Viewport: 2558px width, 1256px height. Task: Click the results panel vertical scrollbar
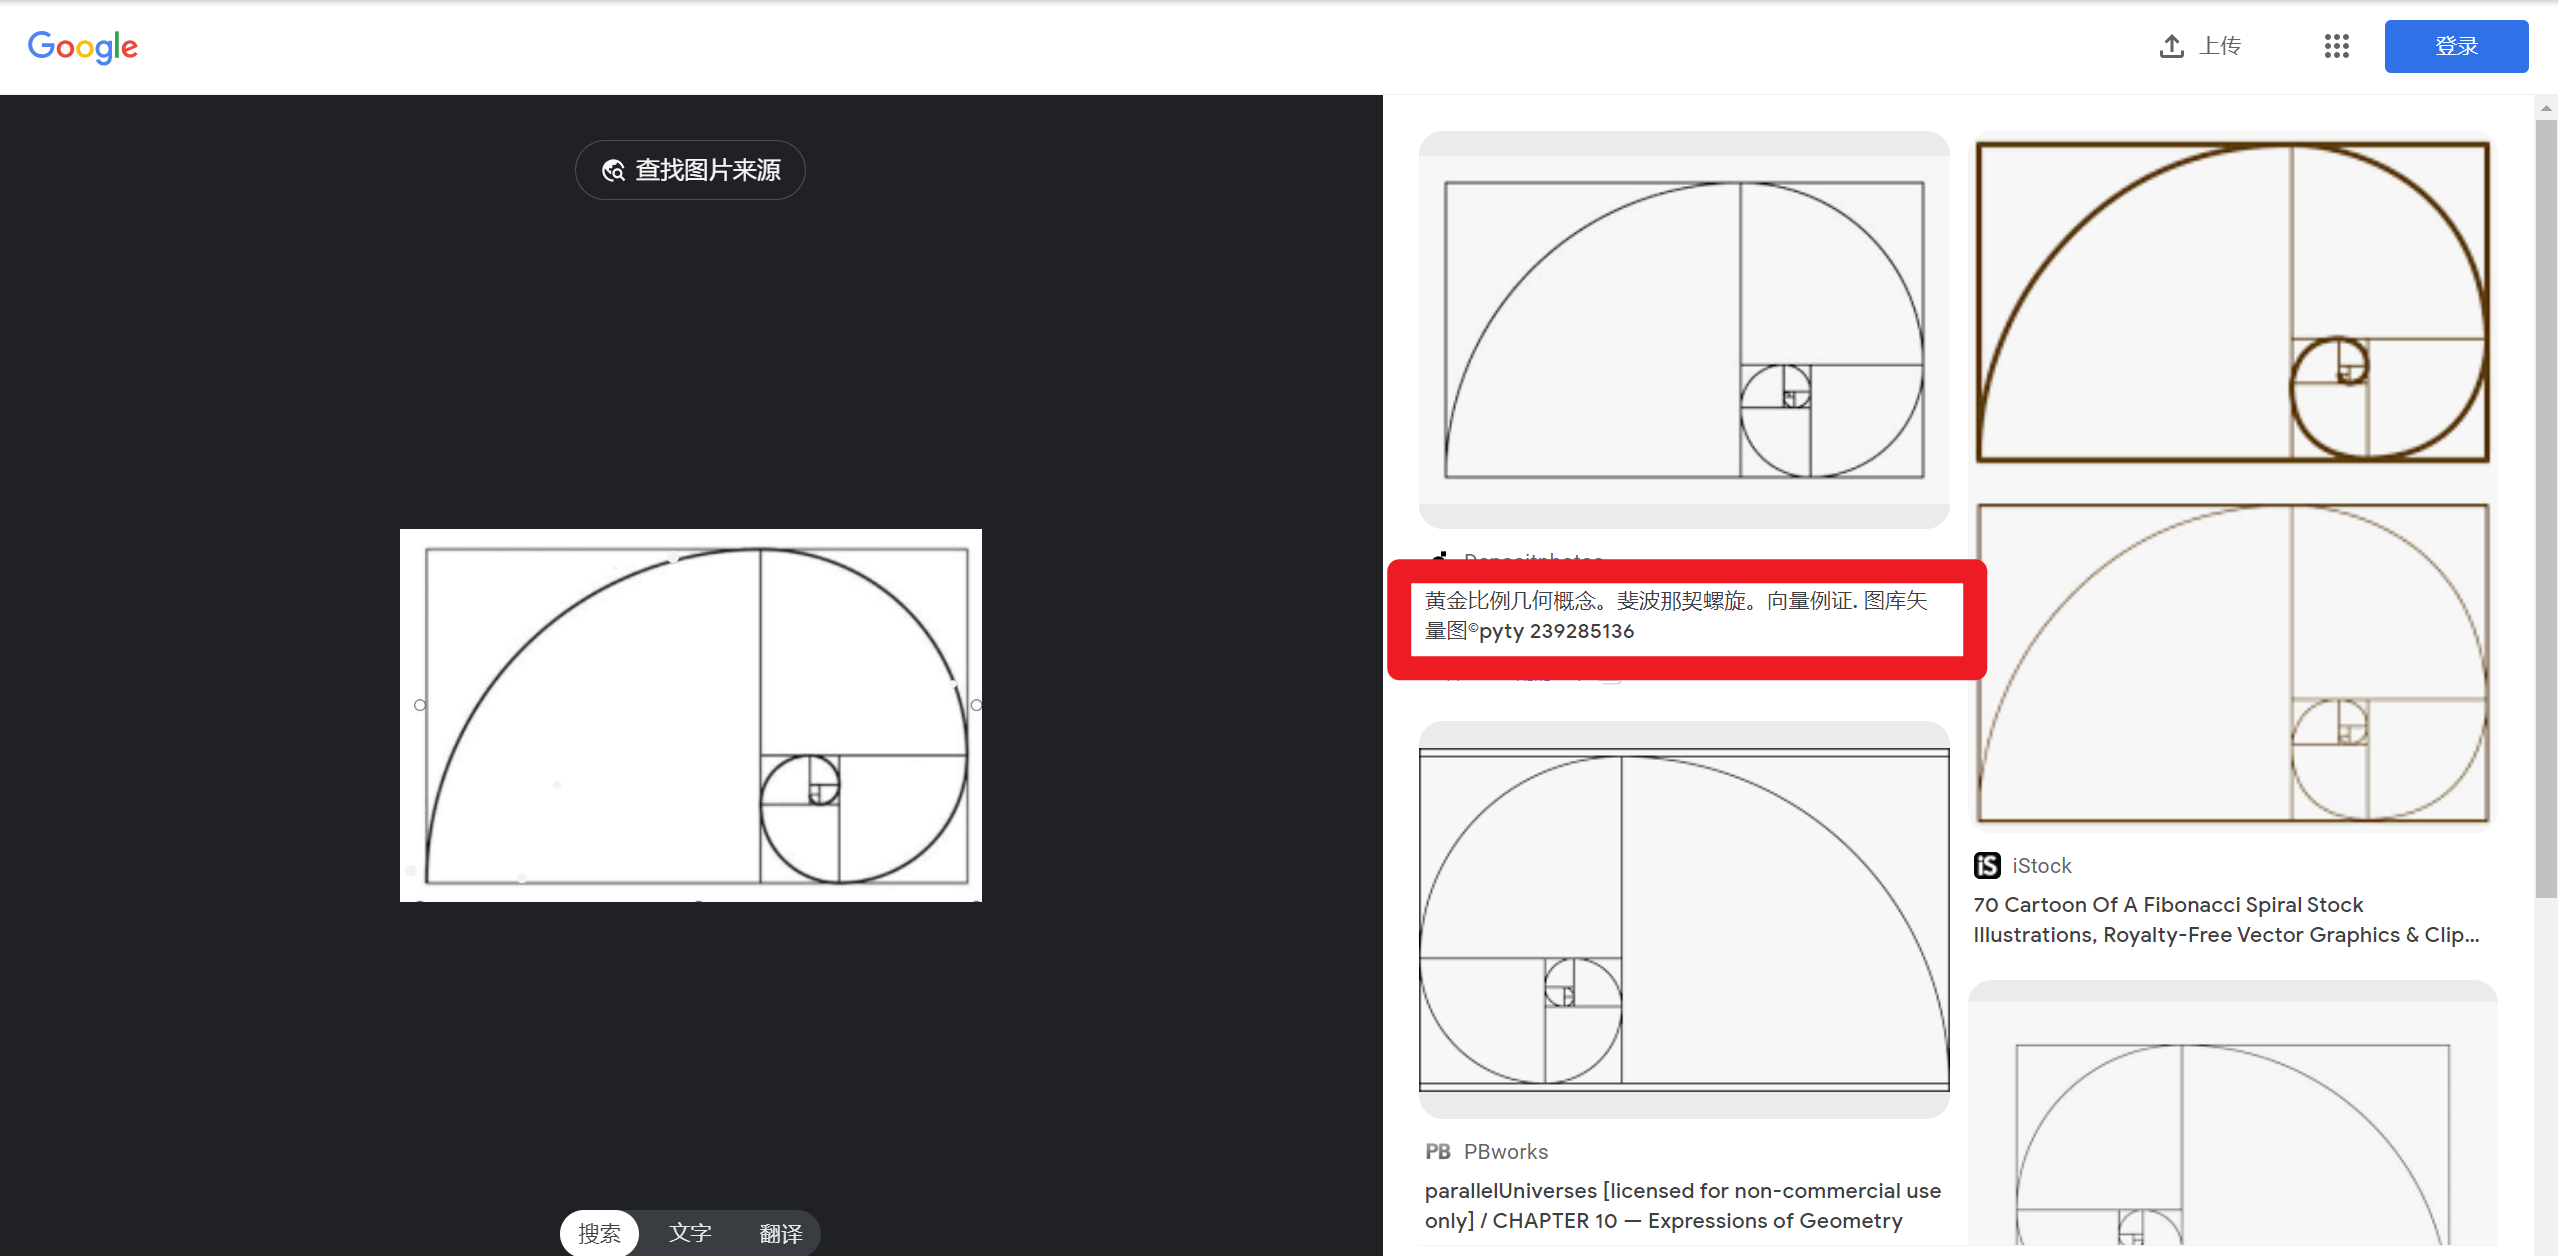[2545, 500]
